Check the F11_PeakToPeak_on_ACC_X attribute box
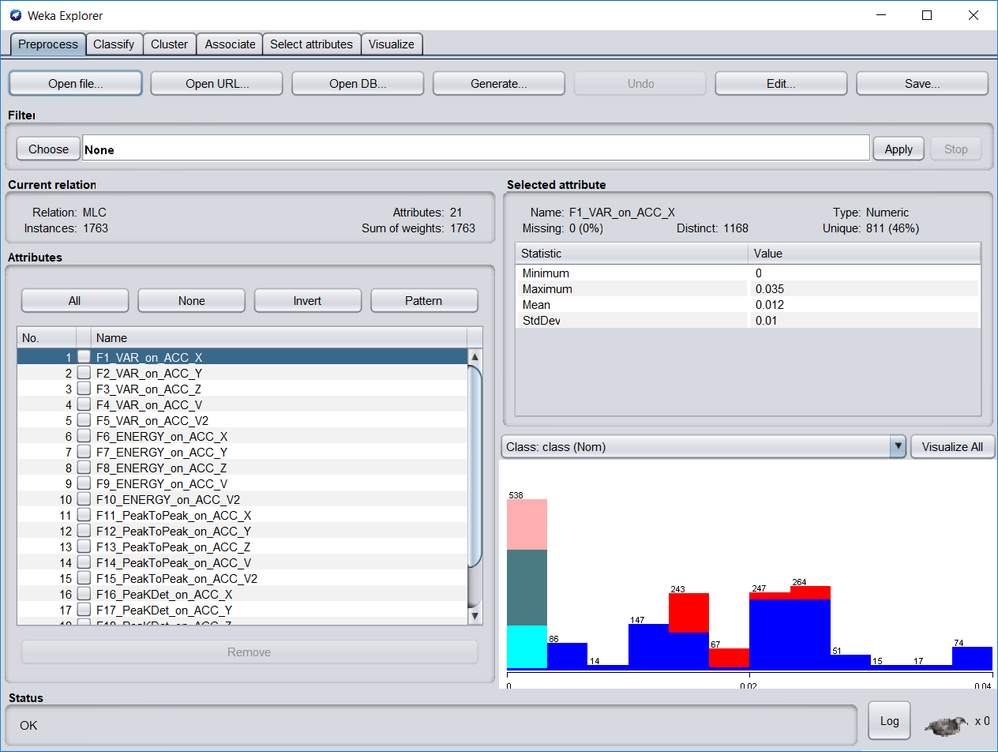 click(x=84, y=515)
